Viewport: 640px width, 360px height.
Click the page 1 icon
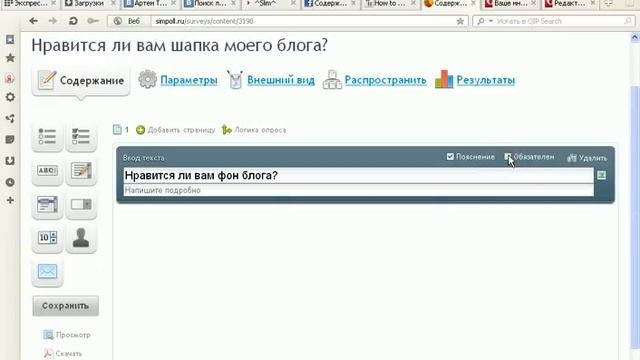[x=117, y=130]
